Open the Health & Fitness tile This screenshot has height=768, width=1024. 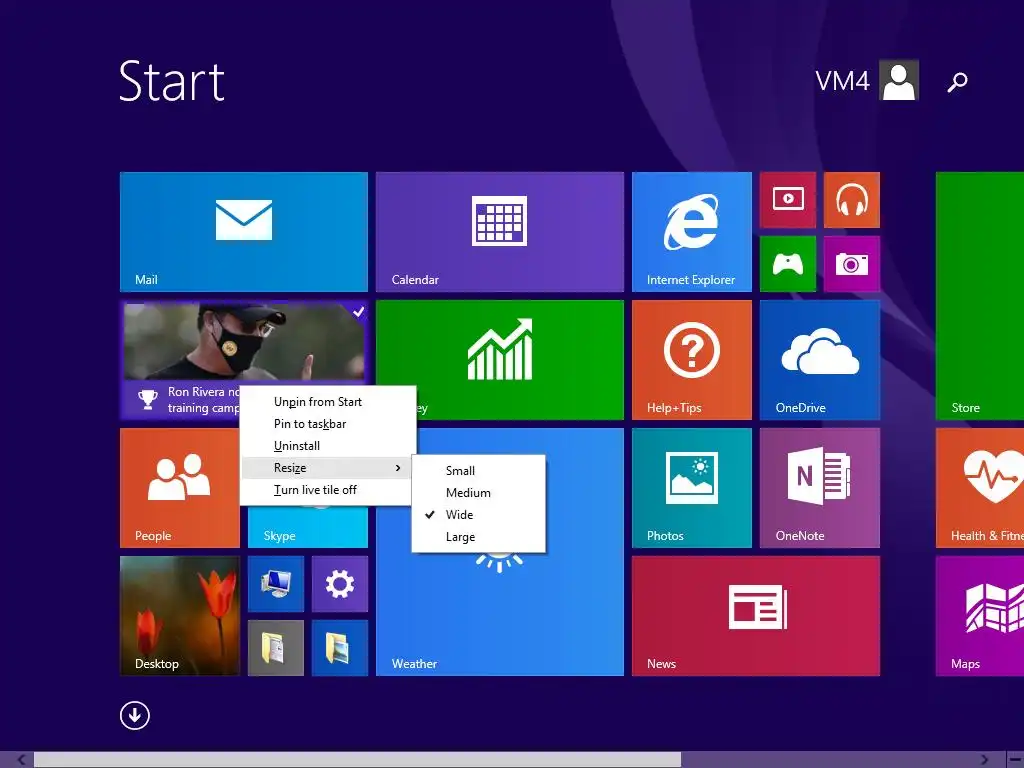(x=980, y=488)
